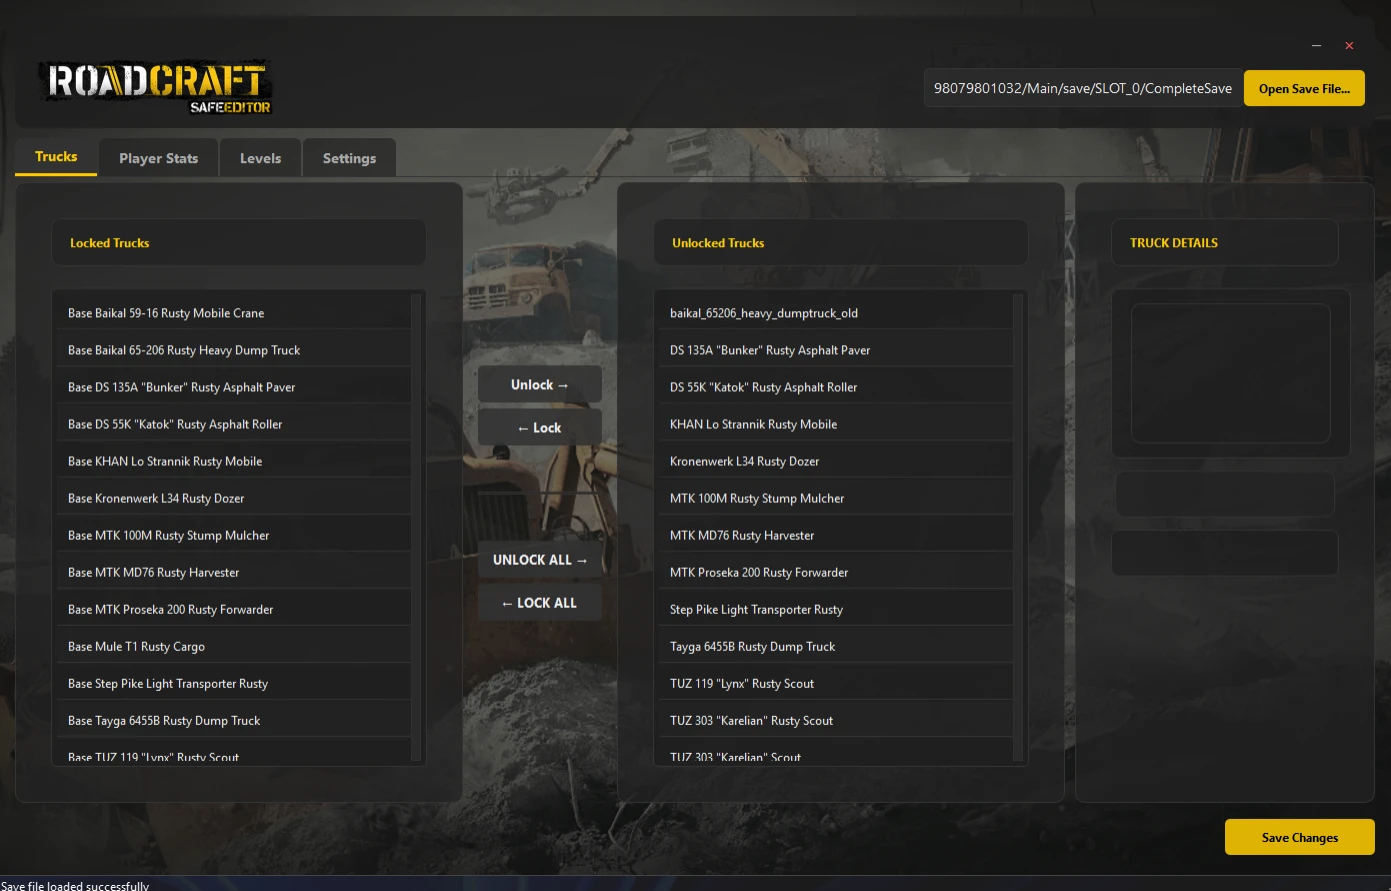The height and width of the screenshot is (891, 1391).
Task: Click the Open Save File button
Action: tap(1304, 88)
